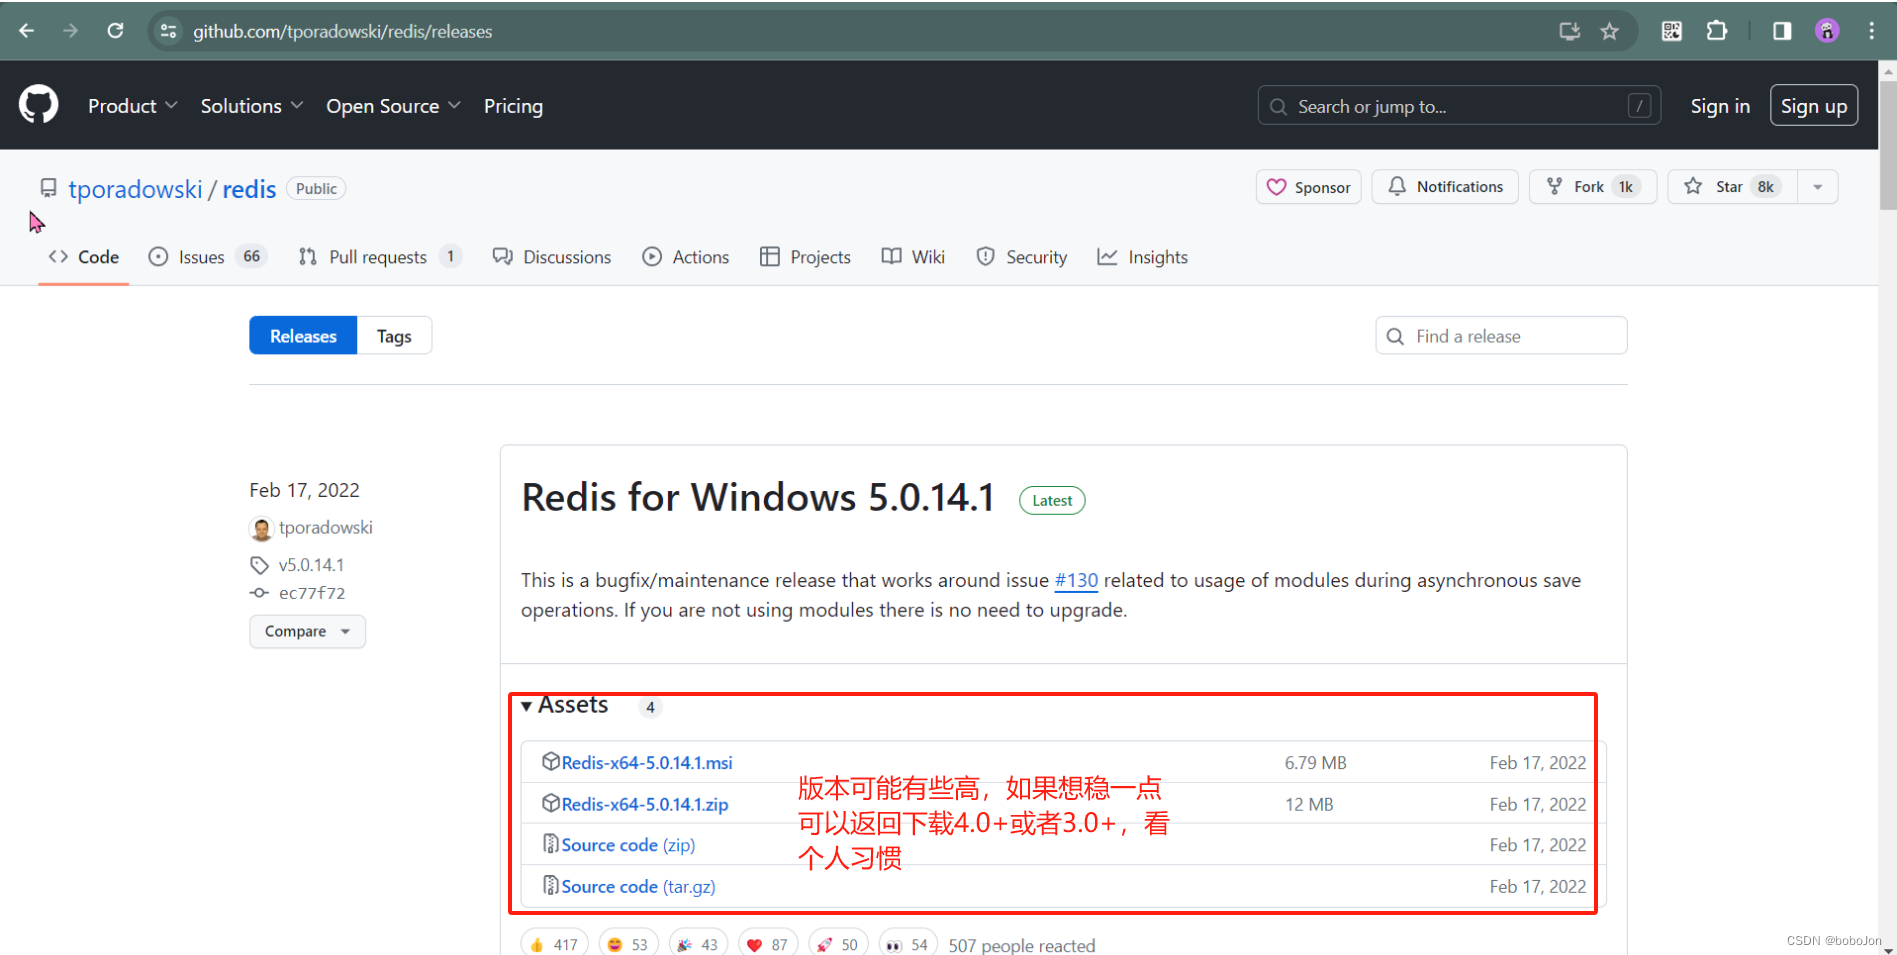
Task: Collapse the Assets section
Action: (x=565, y=705)
